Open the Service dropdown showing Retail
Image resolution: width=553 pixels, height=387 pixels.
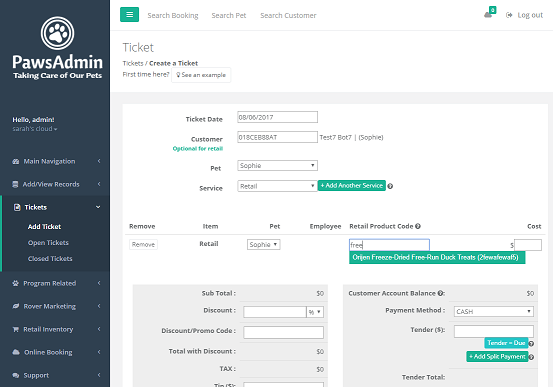277,186
